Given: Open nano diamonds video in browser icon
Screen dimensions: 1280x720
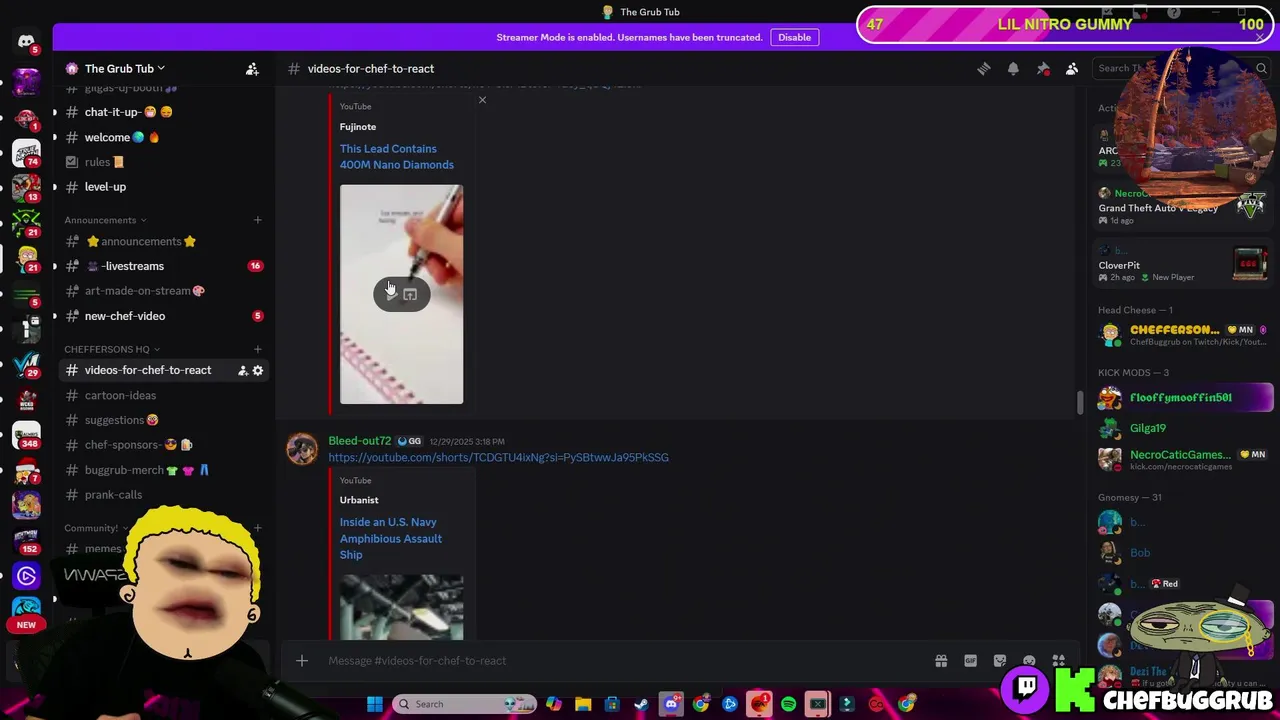Looking at the screenshot, I should coord(410,294).
